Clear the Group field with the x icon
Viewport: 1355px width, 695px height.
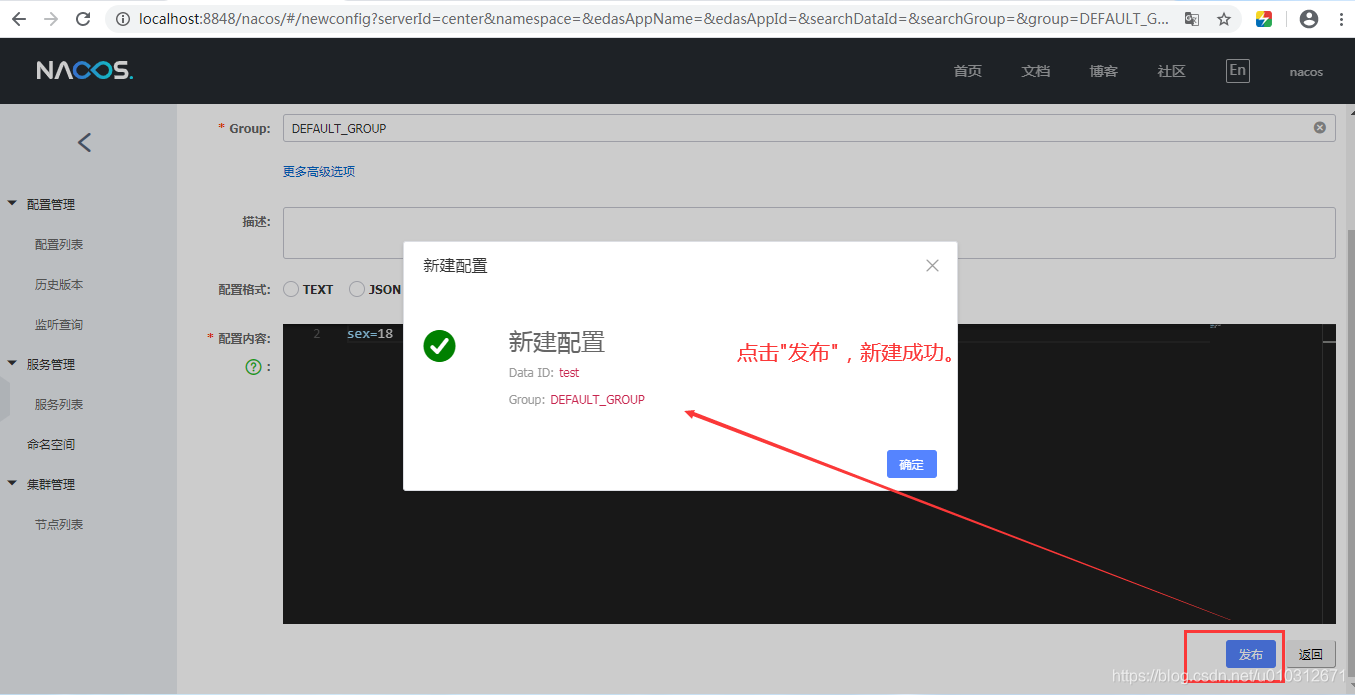tap(1319, 128)
